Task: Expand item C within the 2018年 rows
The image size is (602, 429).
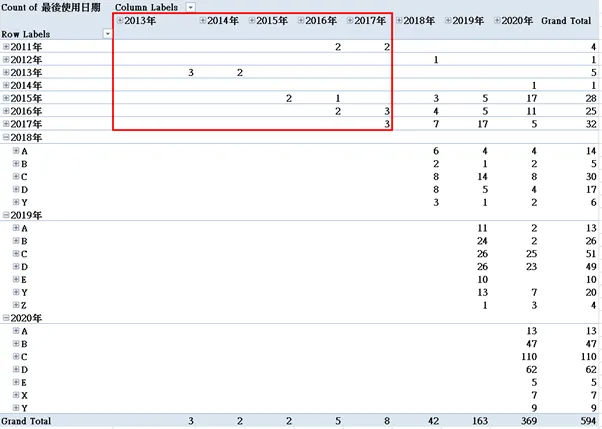Action: tap(16, 176)
